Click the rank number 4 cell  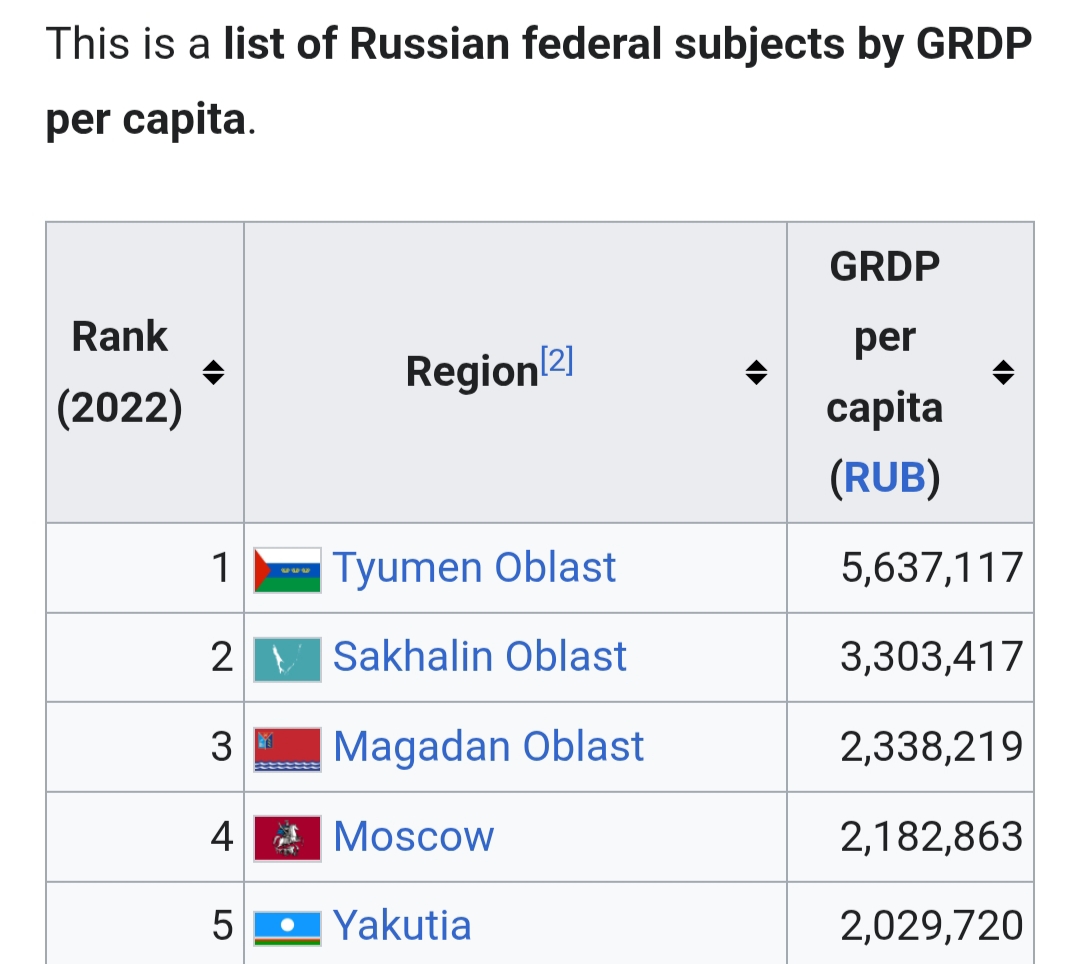[221, 837]
